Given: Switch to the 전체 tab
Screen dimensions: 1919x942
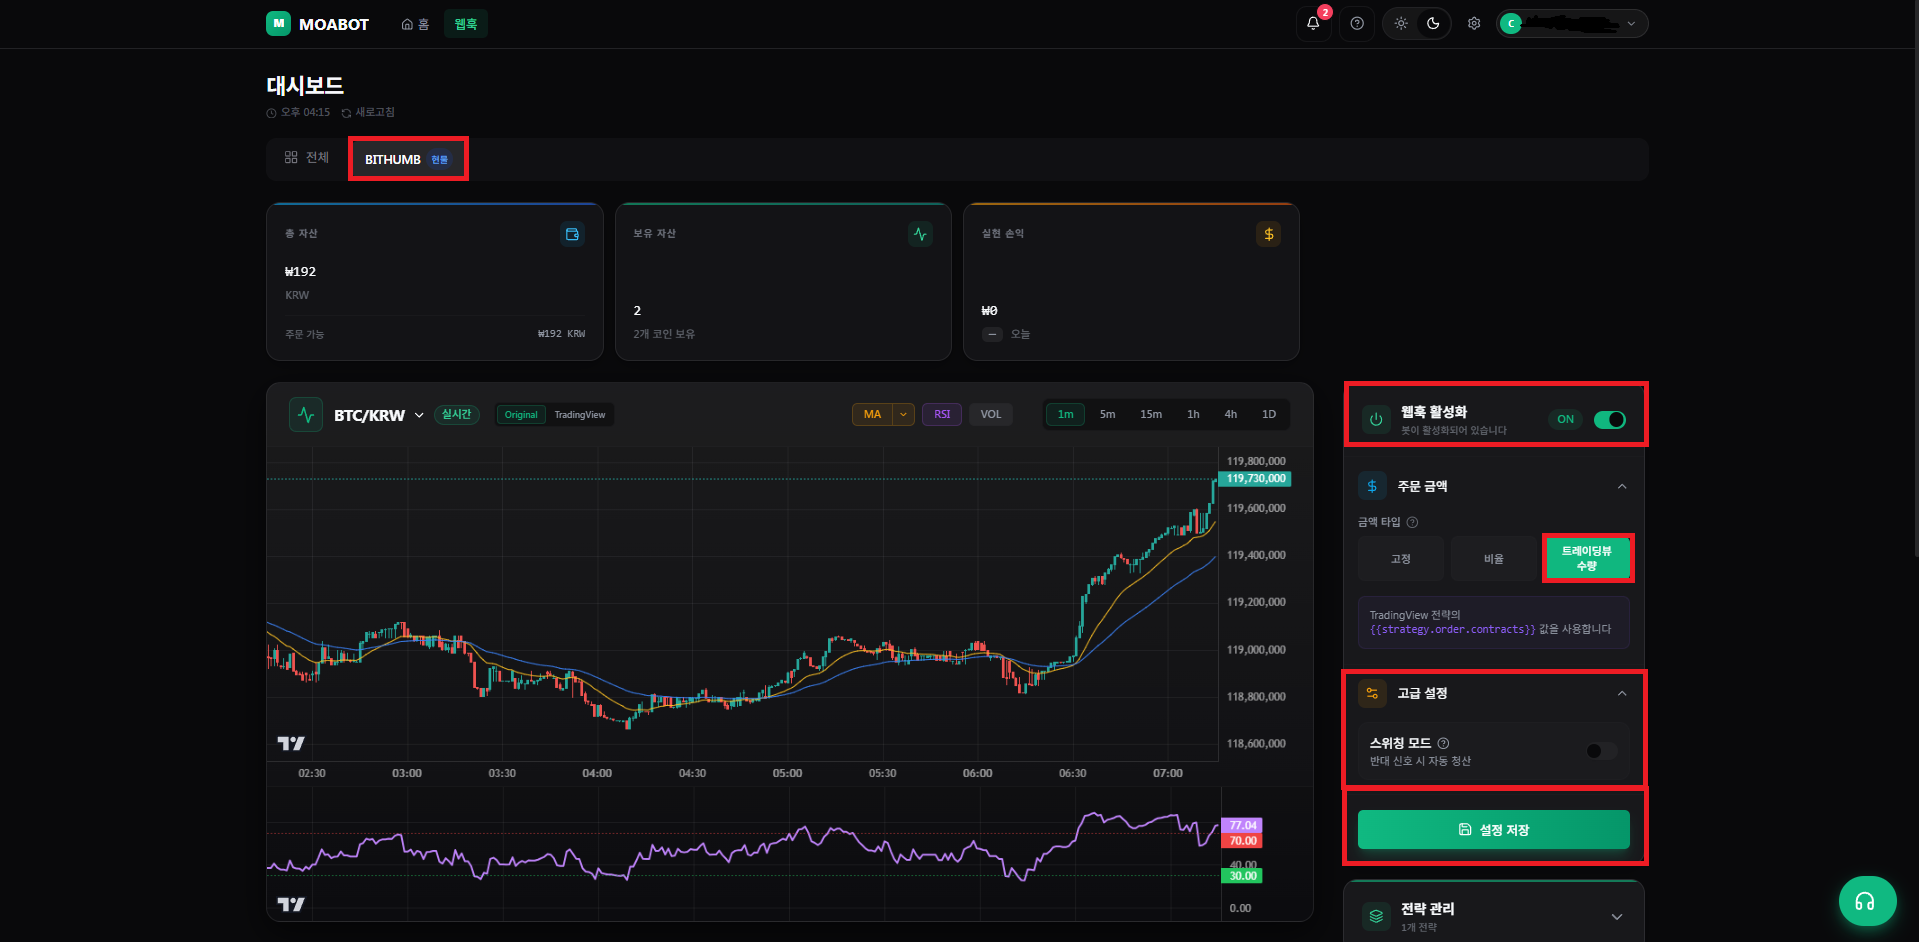Looking at the screenshot, I should 307,158.
